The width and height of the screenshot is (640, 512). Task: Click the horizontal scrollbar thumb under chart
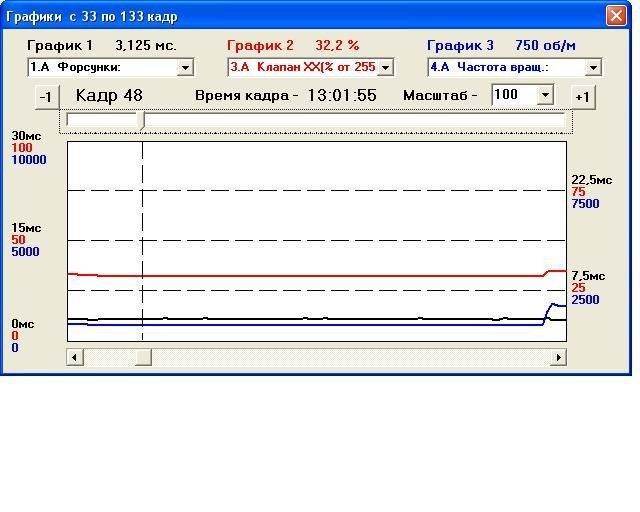pos(143,357)
